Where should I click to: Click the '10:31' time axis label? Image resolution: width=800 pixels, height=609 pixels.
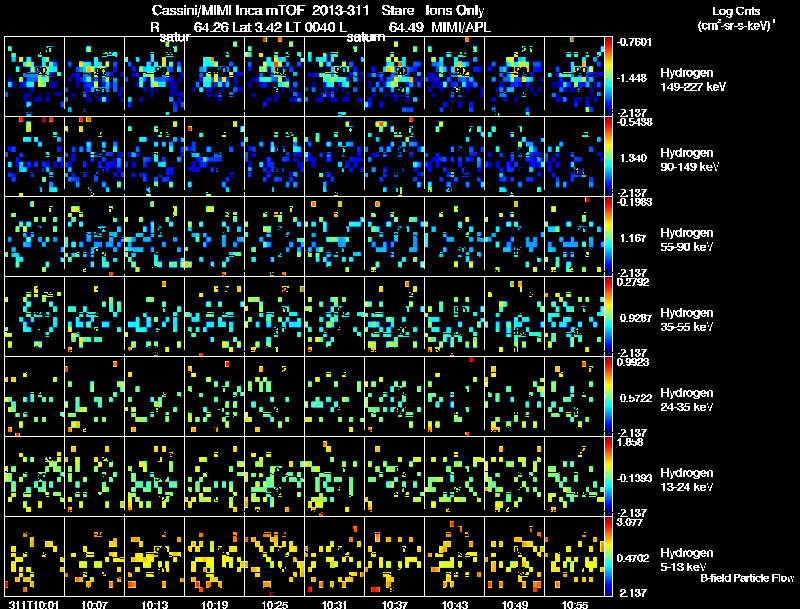pos(335,604)
